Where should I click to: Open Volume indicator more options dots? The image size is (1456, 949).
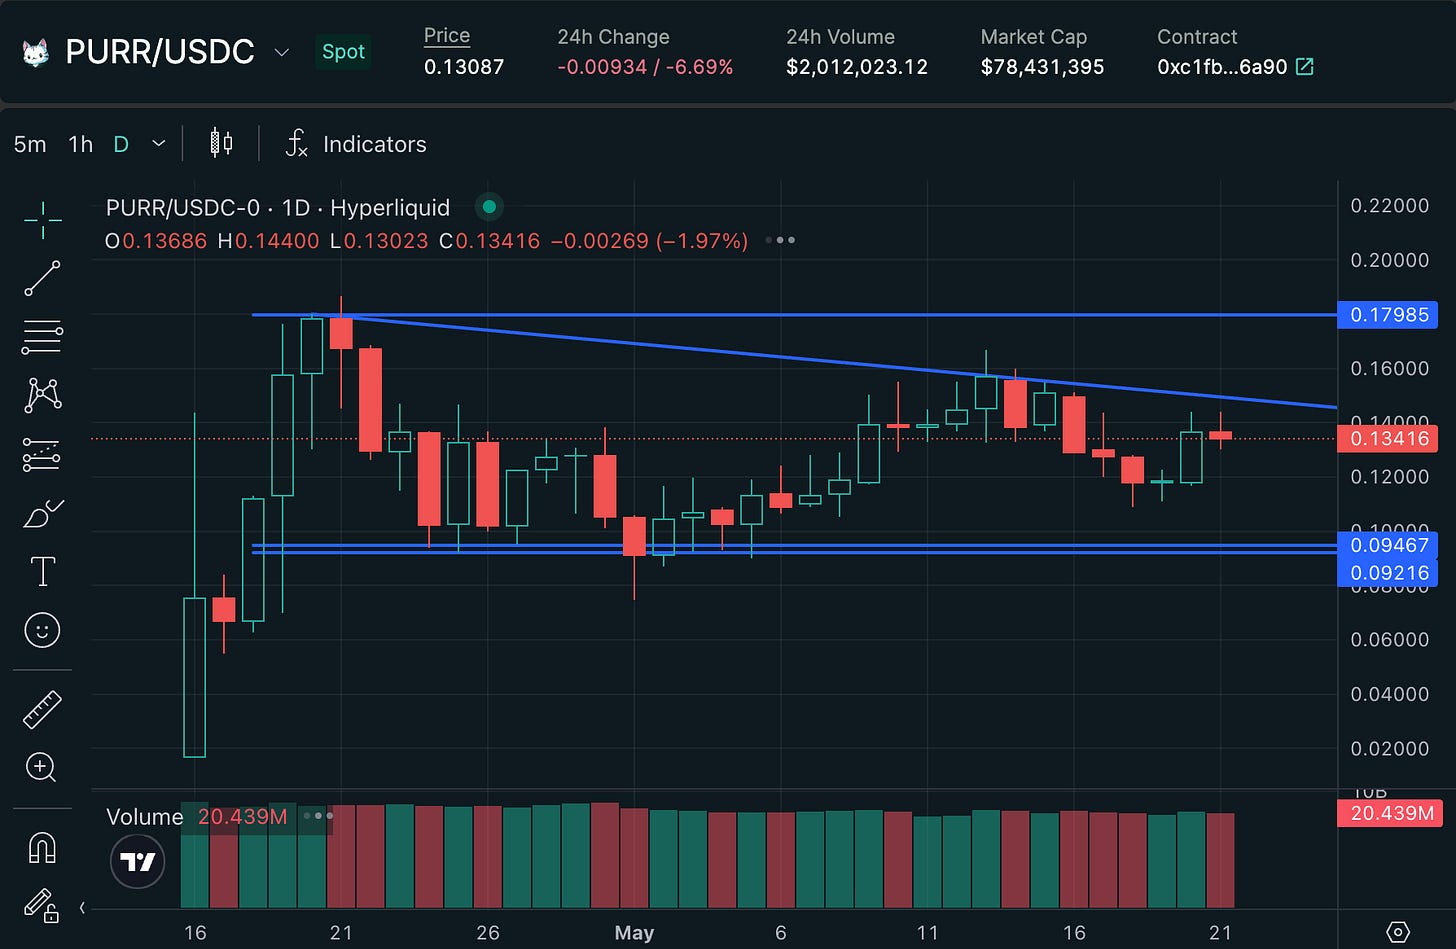click(318, 816)
